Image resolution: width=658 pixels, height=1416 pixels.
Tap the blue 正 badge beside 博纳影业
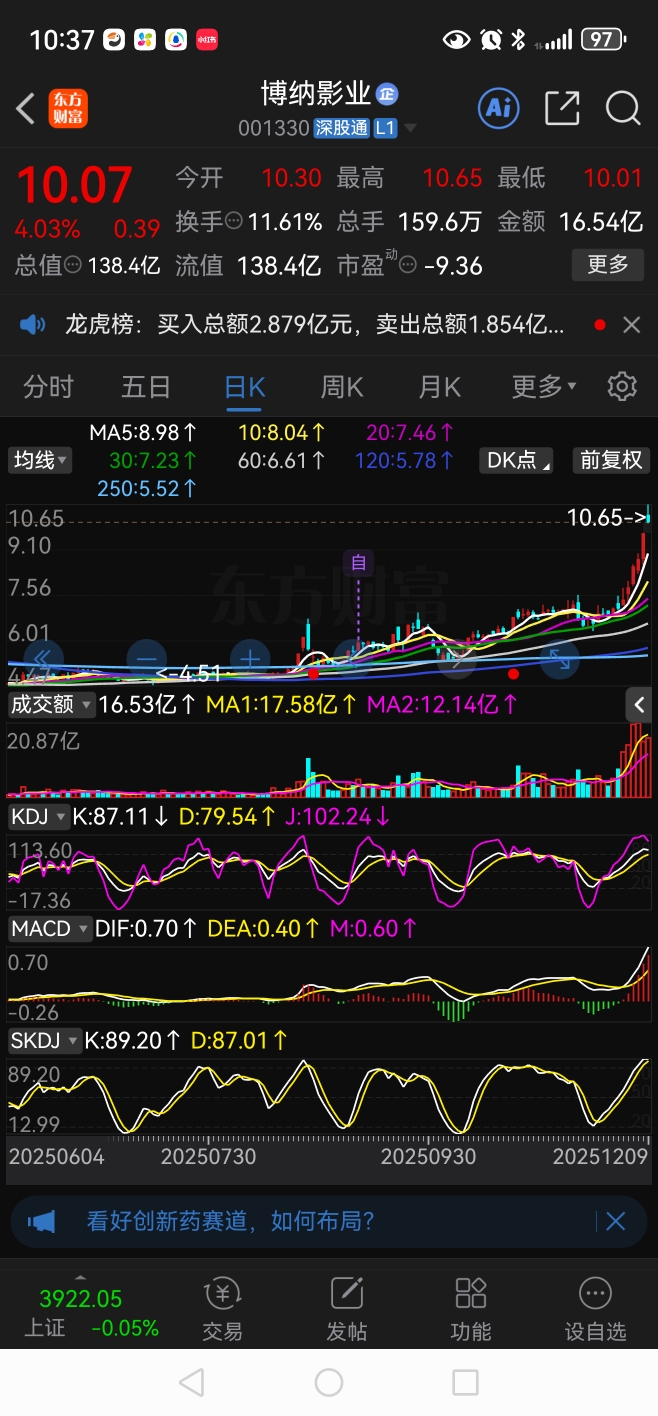click(x=387, y=95)
